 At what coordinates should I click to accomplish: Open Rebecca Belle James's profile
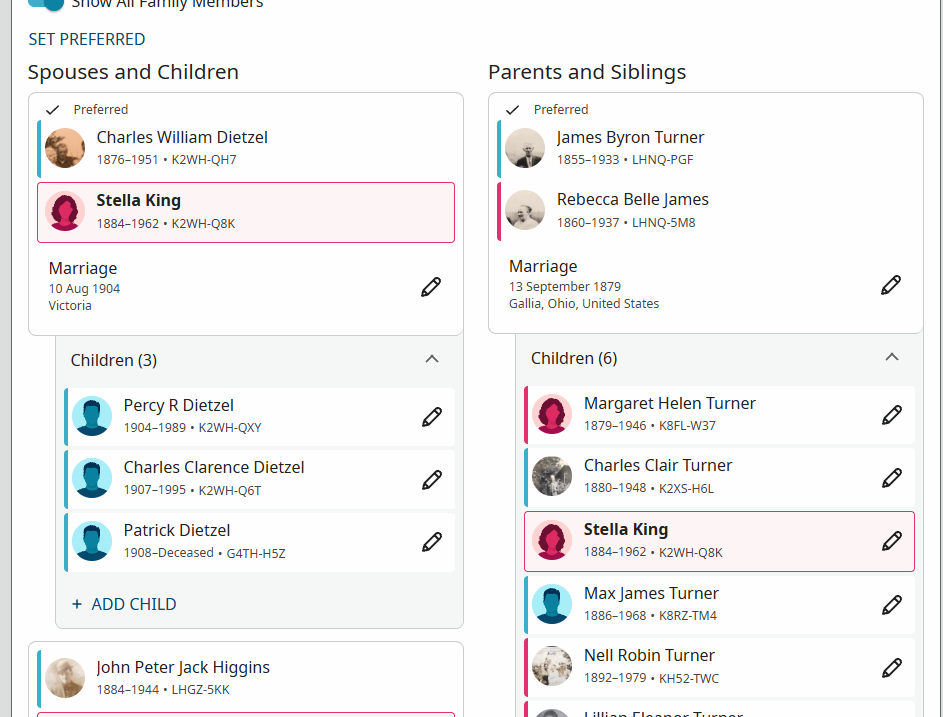tap(633, 199)
